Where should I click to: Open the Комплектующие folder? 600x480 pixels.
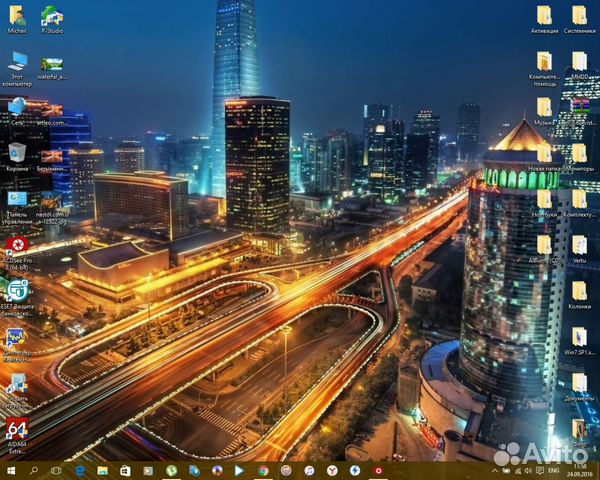(x=579, y=204)
